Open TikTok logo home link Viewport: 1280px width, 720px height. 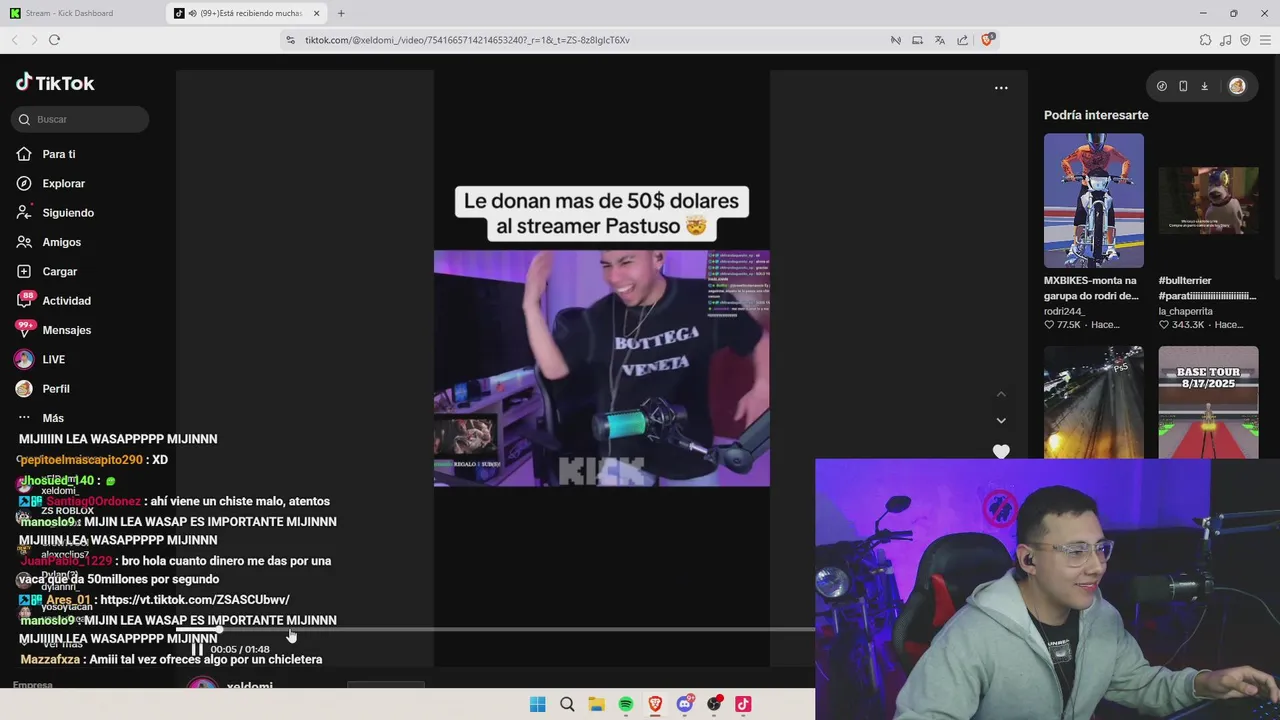55,83
